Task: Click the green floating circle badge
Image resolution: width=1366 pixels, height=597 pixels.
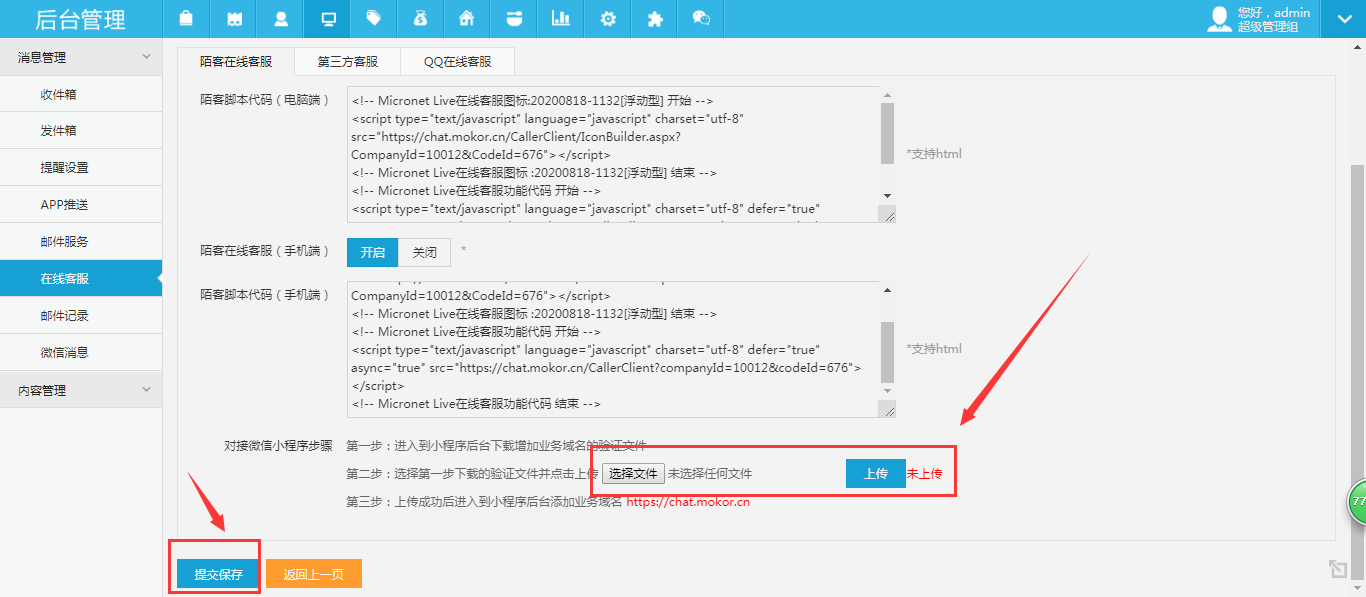Action: (x=1357, y=500)
